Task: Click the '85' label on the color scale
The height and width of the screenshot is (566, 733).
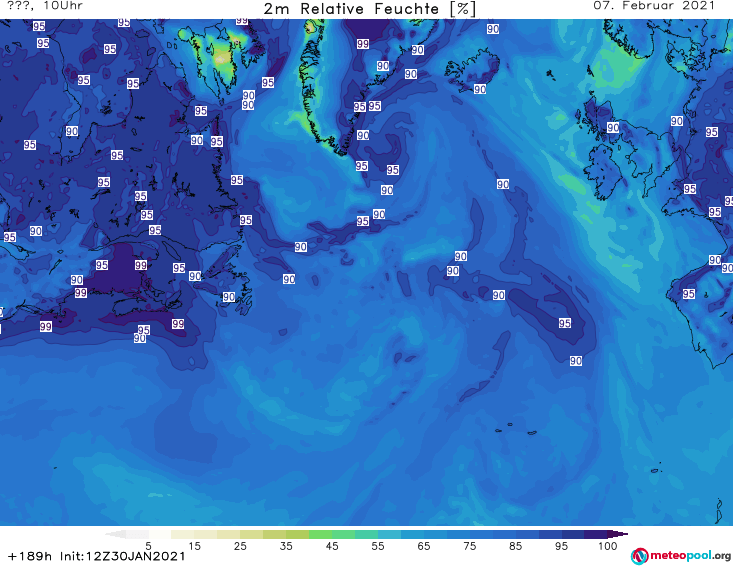Action: coord(516,546)
